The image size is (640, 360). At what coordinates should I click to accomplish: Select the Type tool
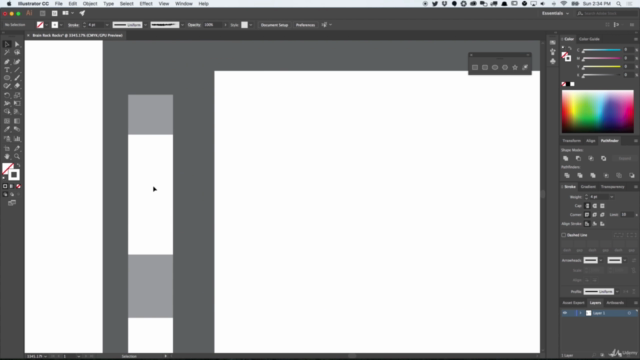coord(7,70)
